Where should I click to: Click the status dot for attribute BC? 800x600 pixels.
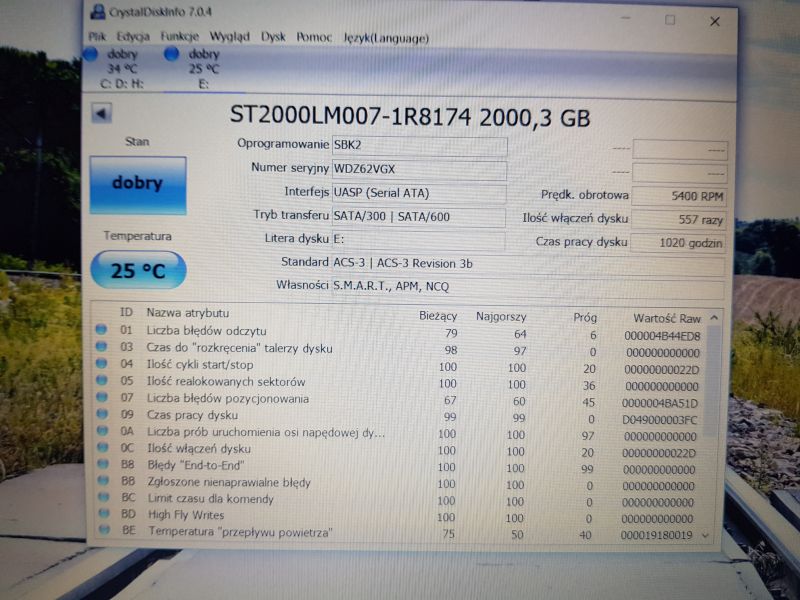pyautogui.click(x=104, y=496)
